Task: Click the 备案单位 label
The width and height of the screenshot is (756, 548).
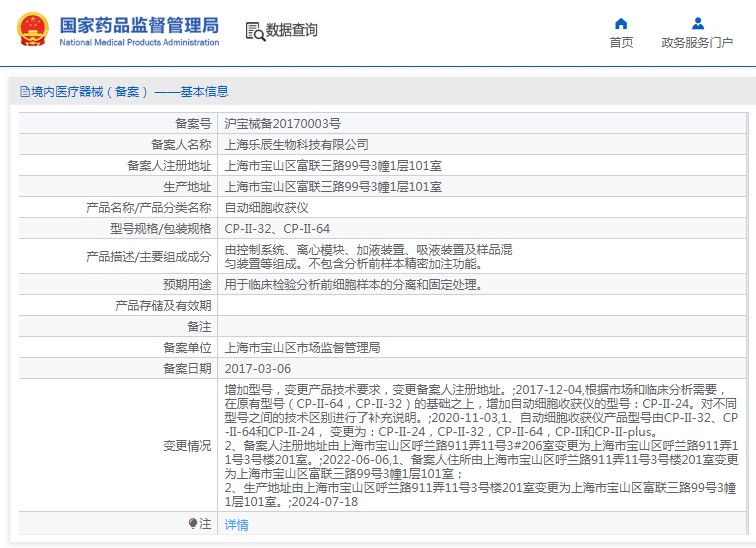Action: pos(187,348)
